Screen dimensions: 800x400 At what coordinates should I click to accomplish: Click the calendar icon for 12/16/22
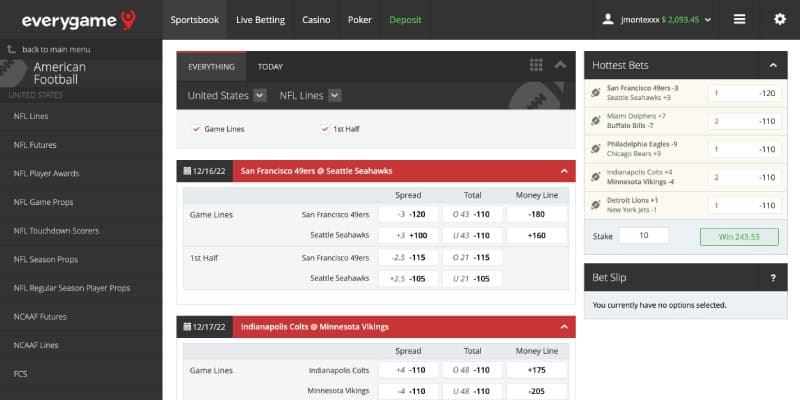point(187,171)
